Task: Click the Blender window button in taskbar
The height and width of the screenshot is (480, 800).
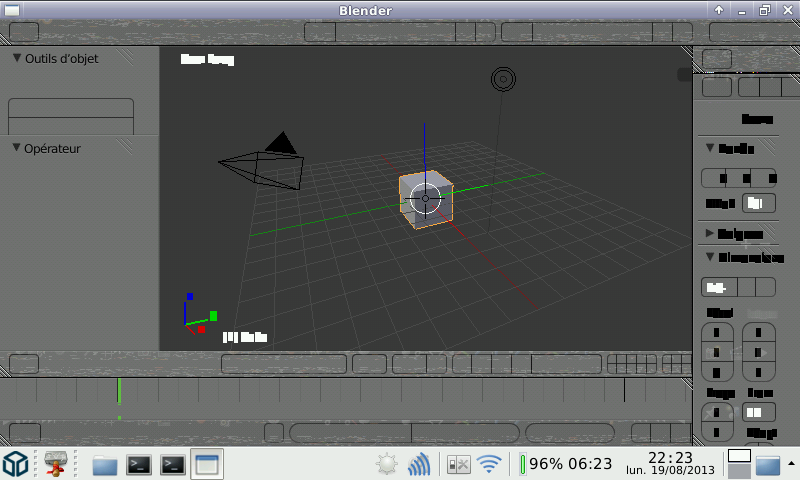Action: tap(207, 464)
